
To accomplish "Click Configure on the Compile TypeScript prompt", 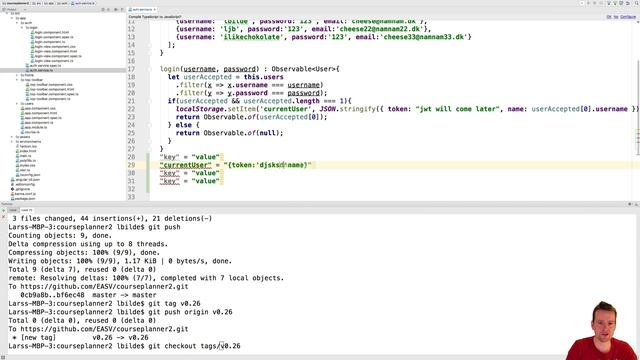I will coord(628,17).
